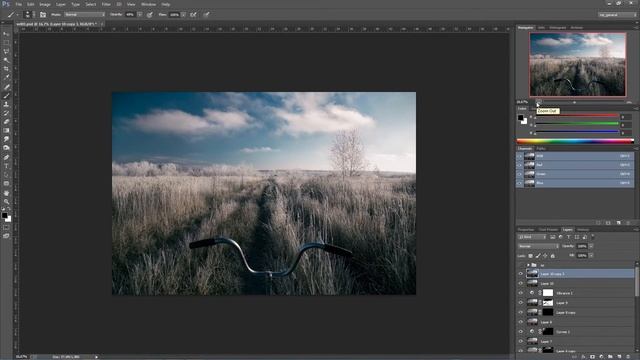The width and height of the screenshot is (640, 360).
Task: Open the layer blend mode dropdown
Action: tap(538, 246)
